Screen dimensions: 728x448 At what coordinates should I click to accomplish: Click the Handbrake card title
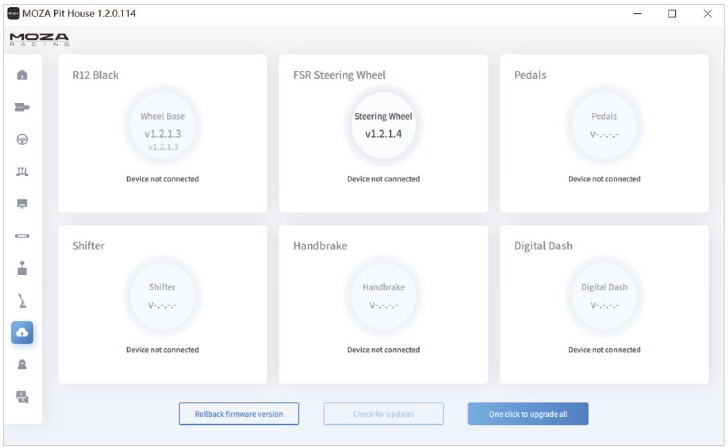pos(320,246)
